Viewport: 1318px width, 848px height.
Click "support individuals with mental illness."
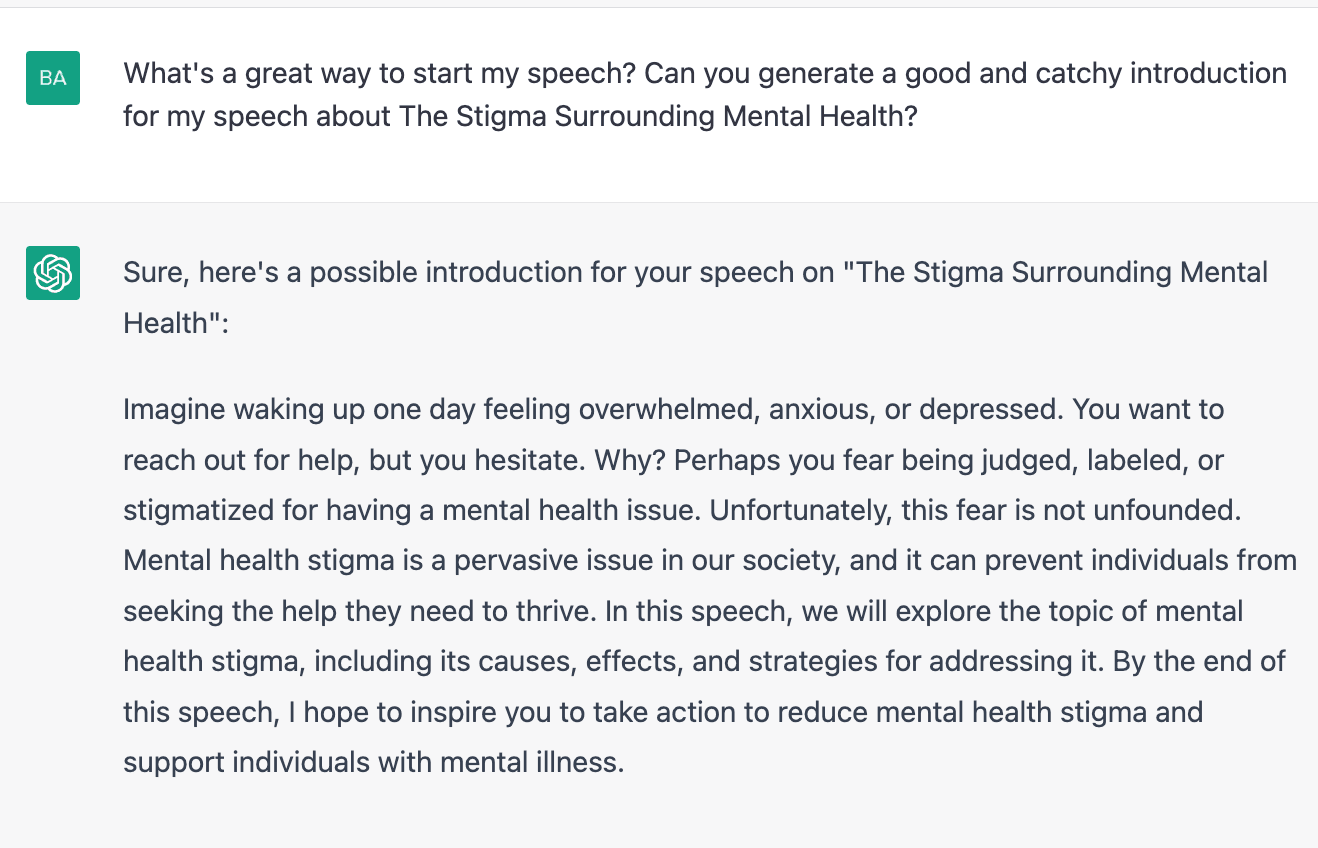tap(373, 762)
